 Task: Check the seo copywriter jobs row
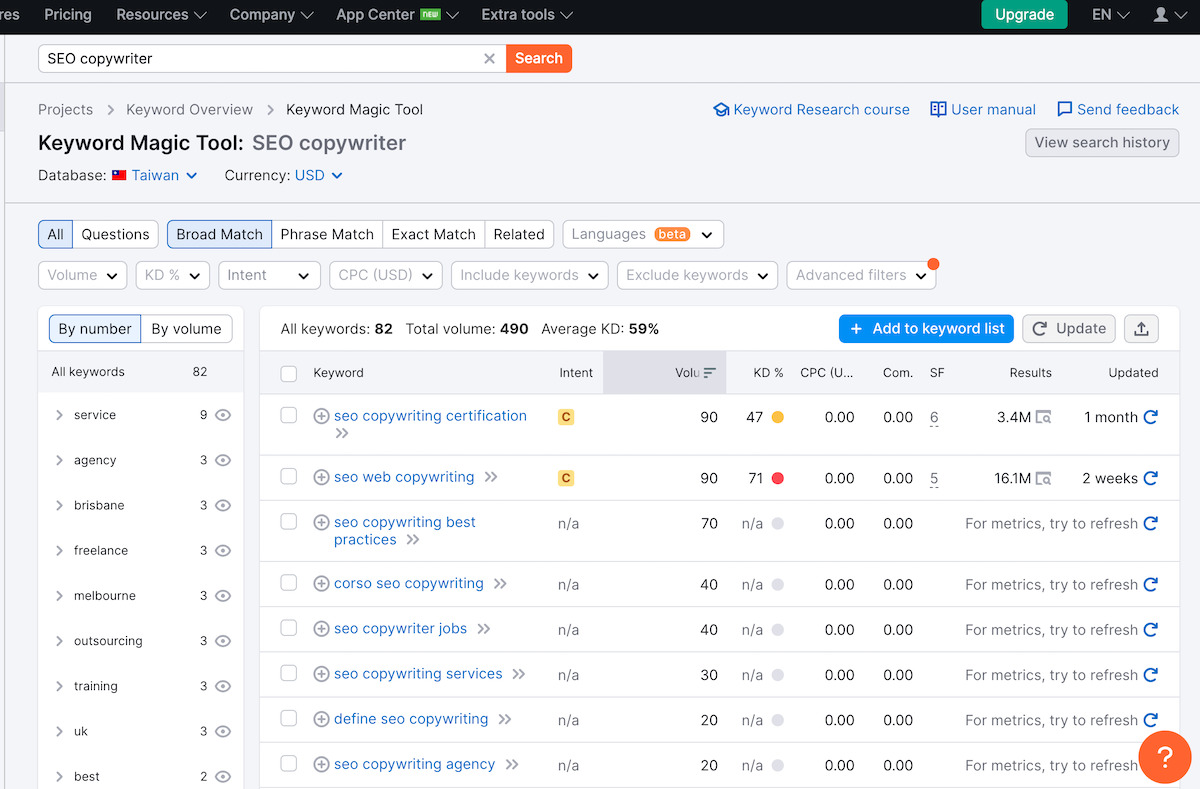(x=289, y=627)
